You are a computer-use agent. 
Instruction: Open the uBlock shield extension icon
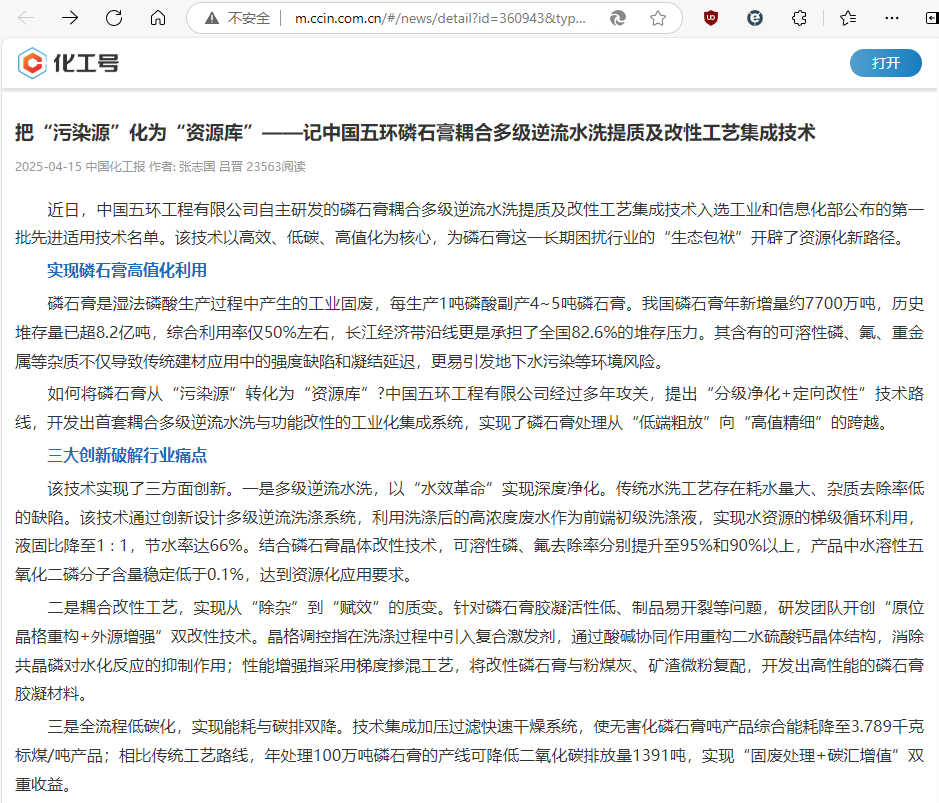pos(711,19)
